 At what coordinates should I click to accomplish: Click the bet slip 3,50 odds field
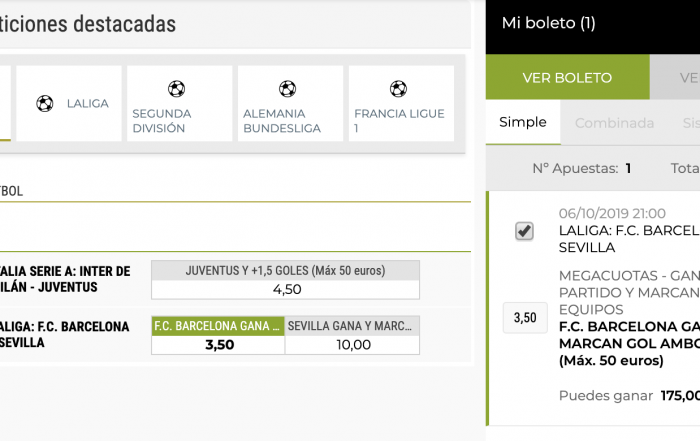[x=524, y=318]
